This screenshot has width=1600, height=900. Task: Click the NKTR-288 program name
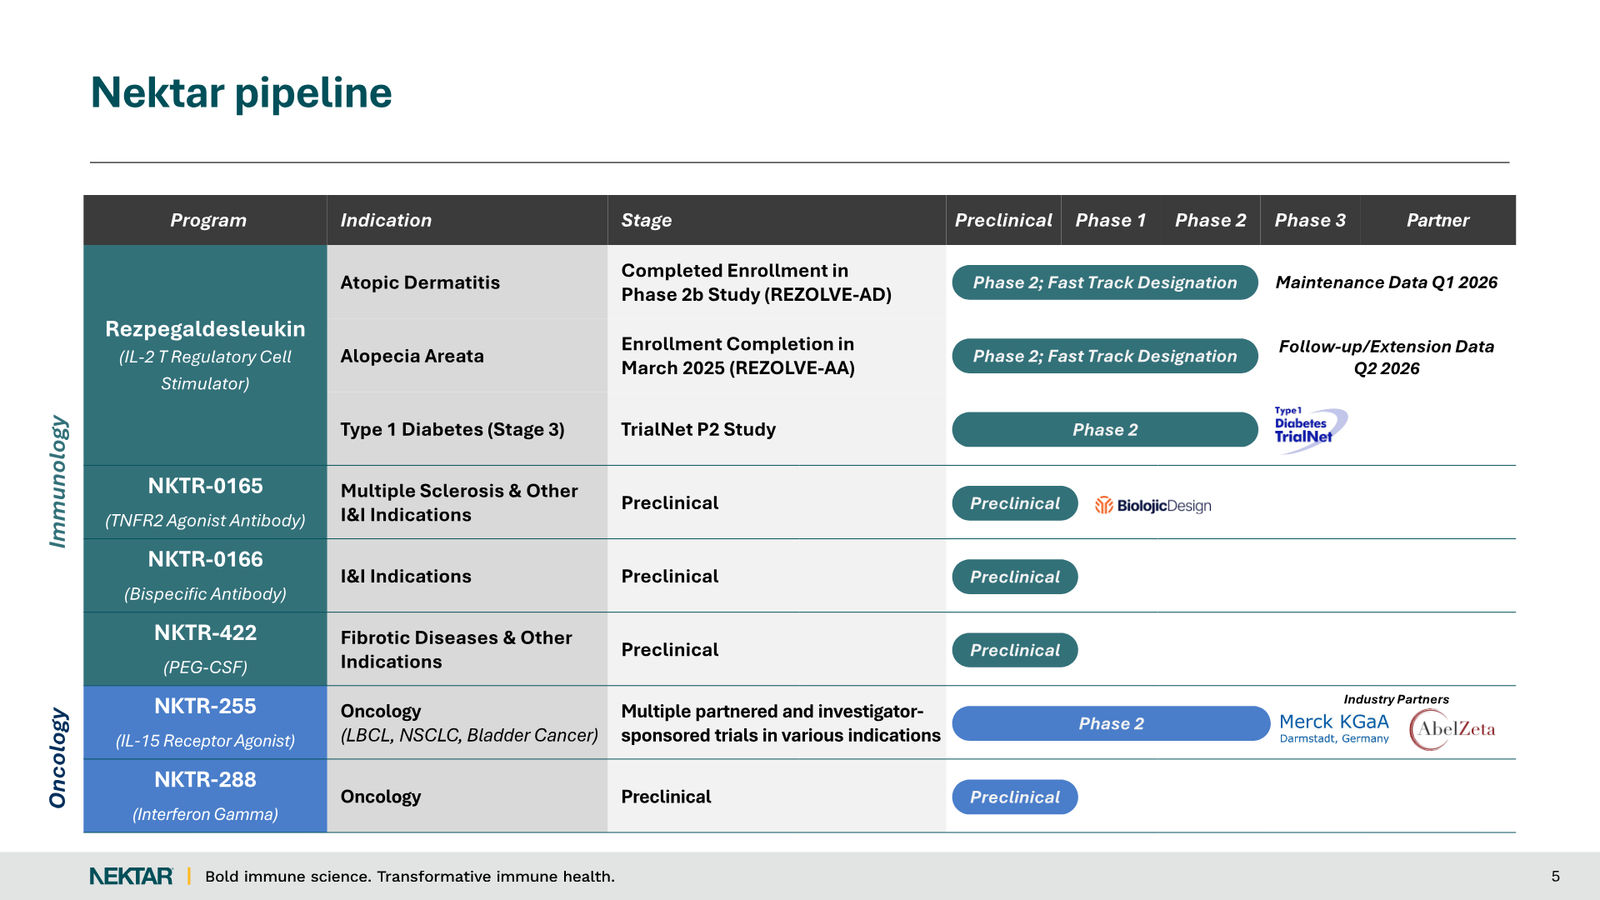coord(205,780)
